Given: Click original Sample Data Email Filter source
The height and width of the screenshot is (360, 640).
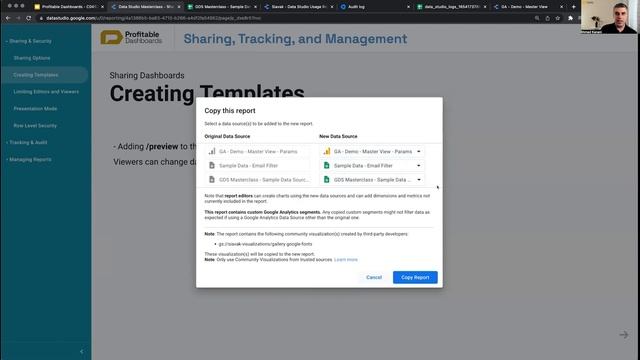Looking at the screenshot, I should coord(258,166).
